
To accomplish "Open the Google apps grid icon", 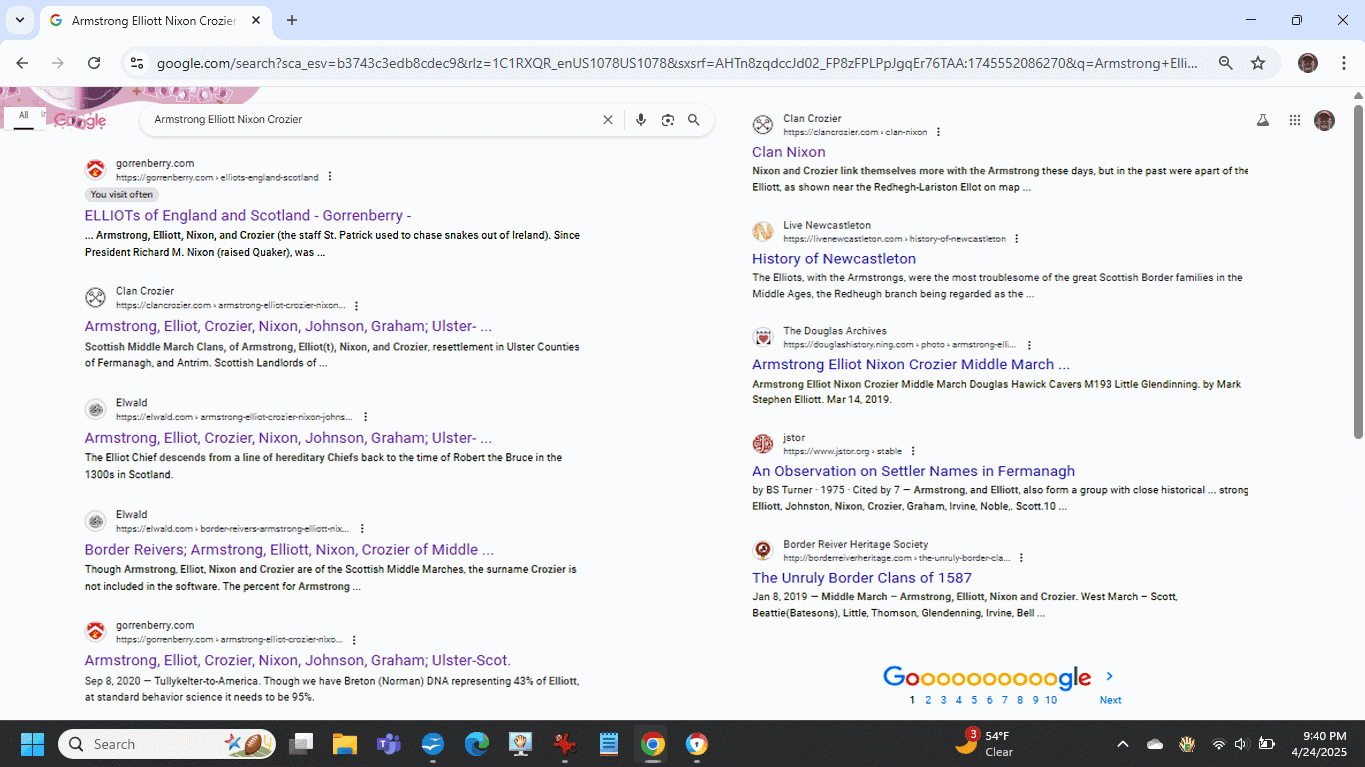I will [1295, 120].
